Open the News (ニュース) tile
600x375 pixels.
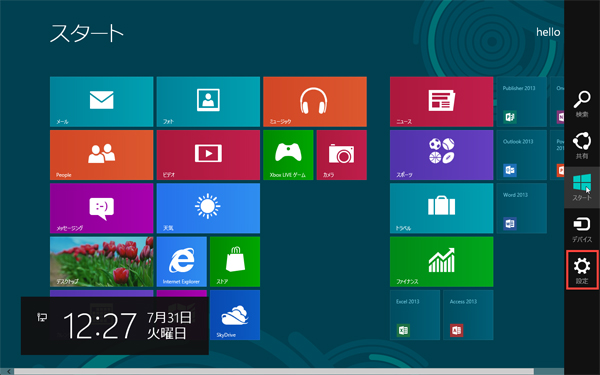[442, 101]
